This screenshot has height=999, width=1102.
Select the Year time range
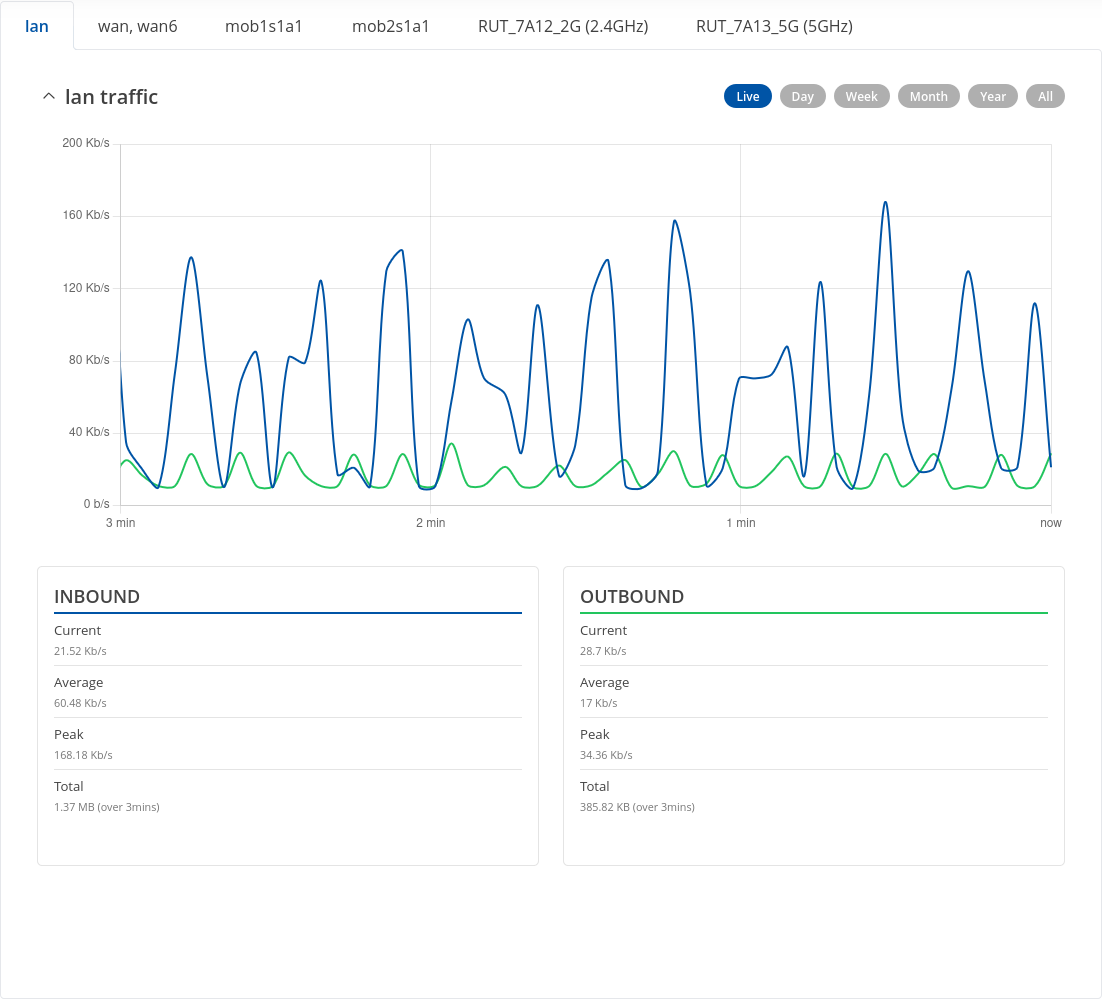(992, 96)
